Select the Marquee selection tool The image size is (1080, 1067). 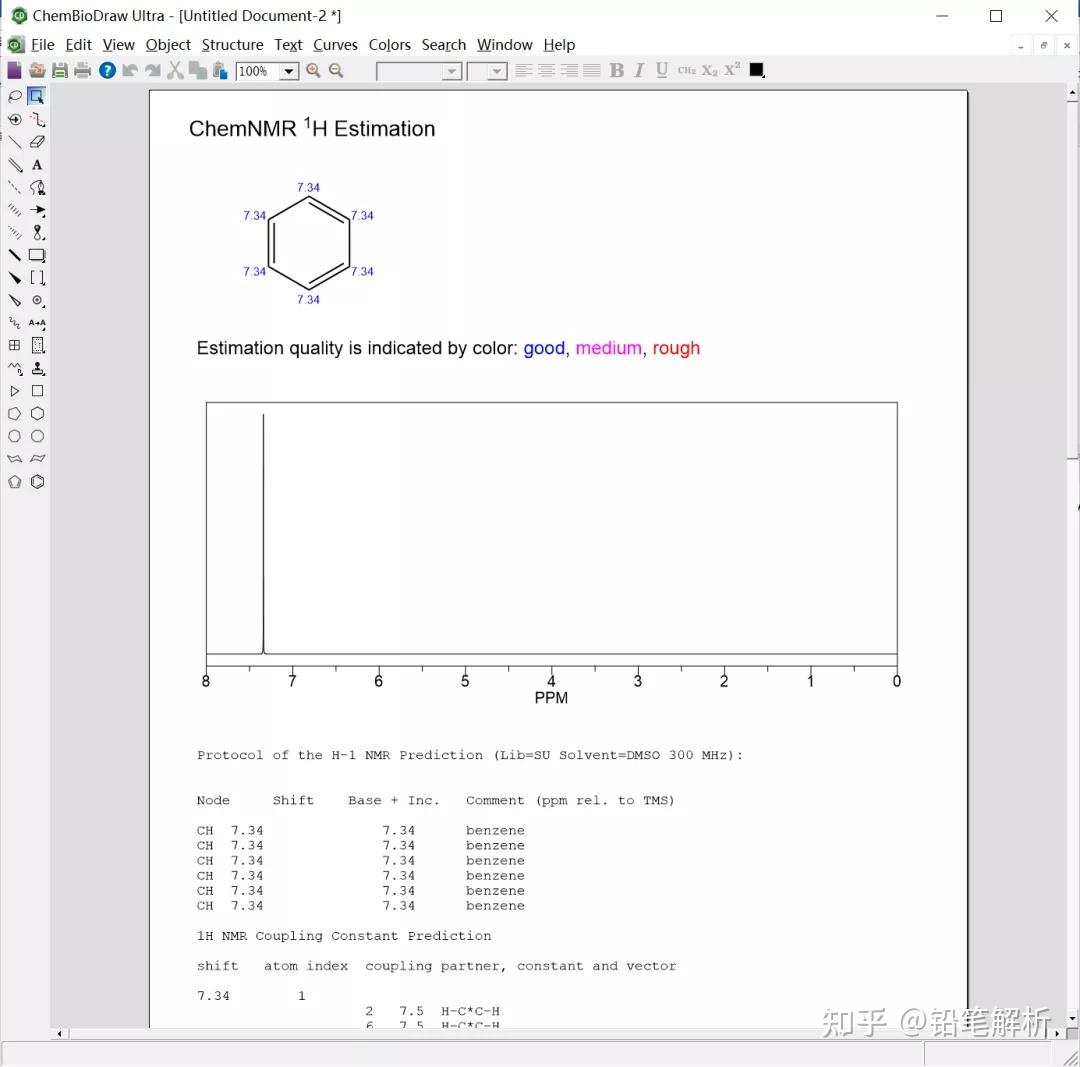coord(37,97)
